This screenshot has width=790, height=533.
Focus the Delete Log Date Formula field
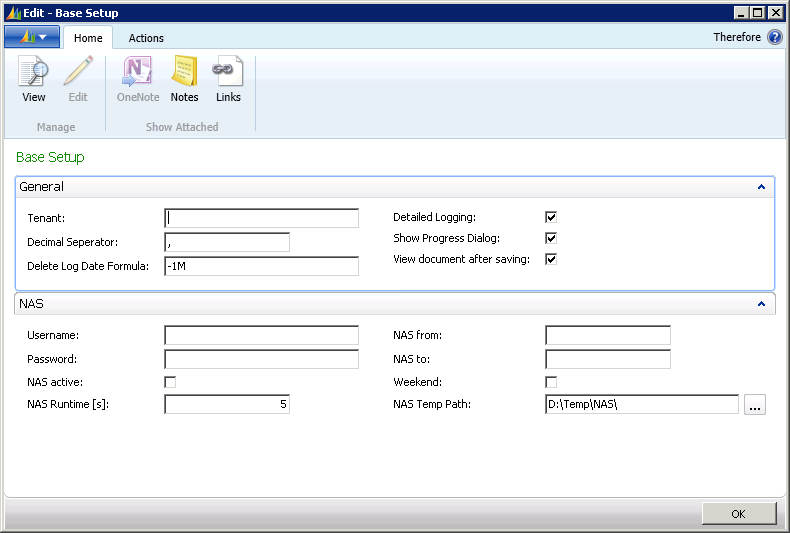(x=261, y=266)
